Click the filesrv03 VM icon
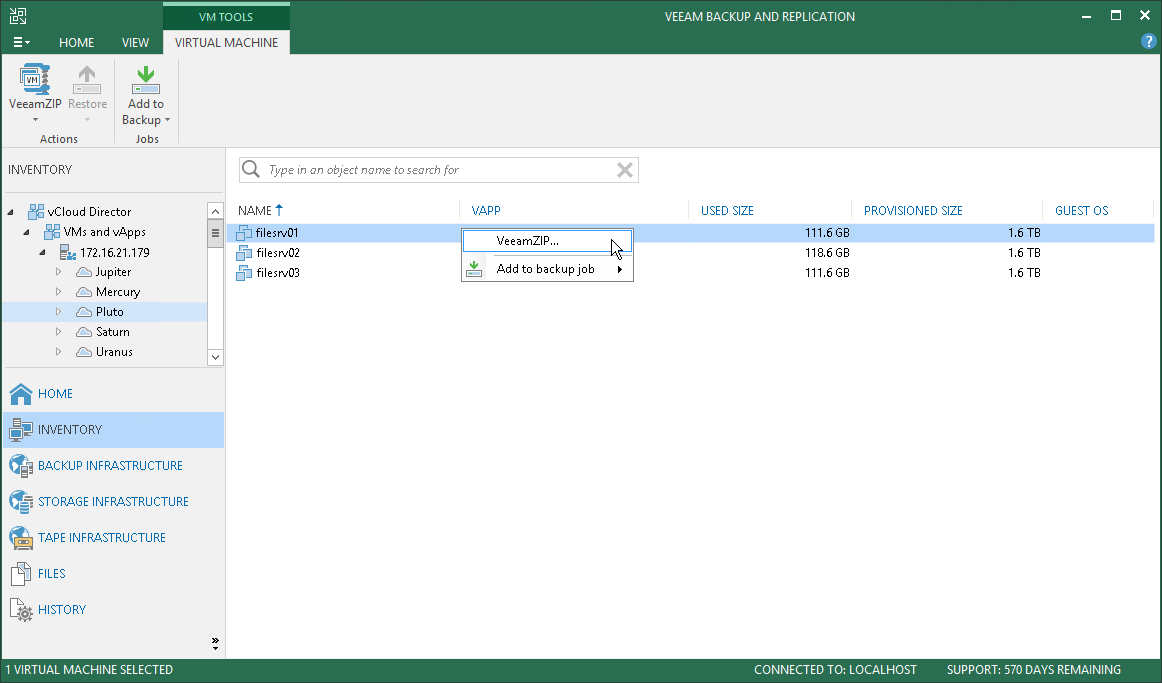The height and width of the screenshot is (683, 1162). (x=244, y=273)
